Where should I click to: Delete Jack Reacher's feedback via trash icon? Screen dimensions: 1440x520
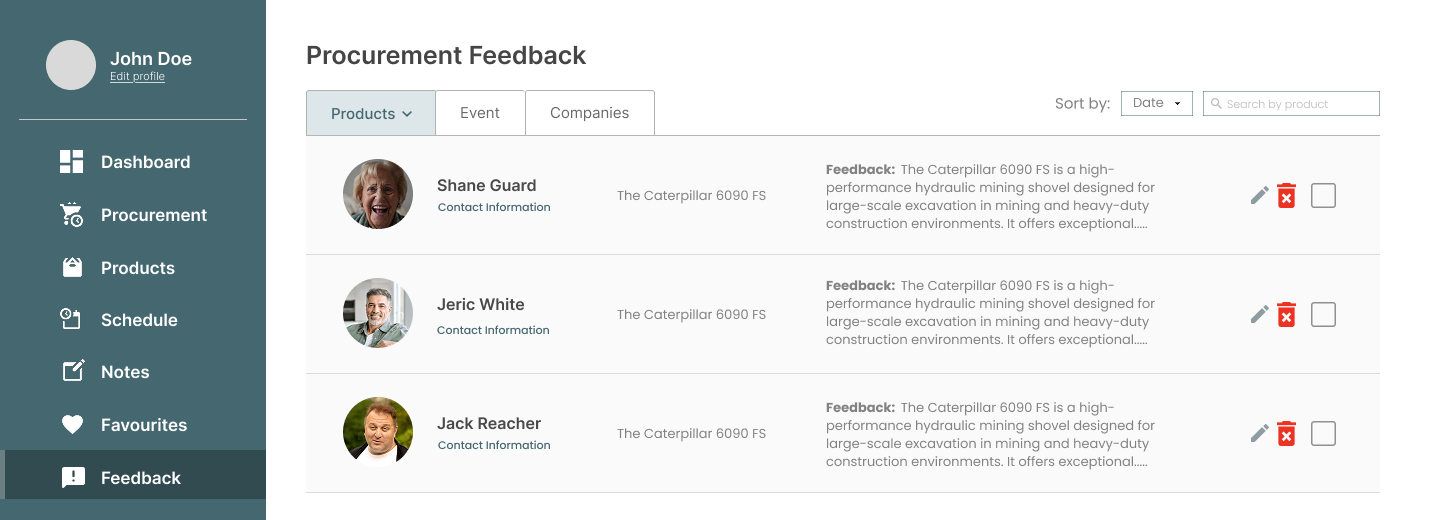[x=1287, y=434]
